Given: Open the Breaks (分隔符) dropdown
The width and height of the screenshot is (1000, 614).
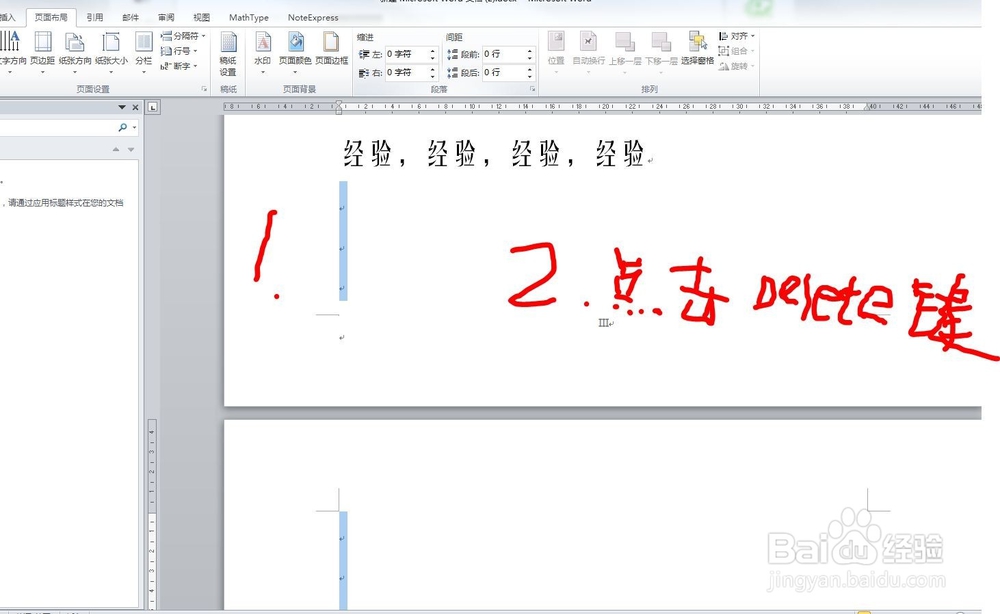Looking at the screenshot, I should 183,36.
